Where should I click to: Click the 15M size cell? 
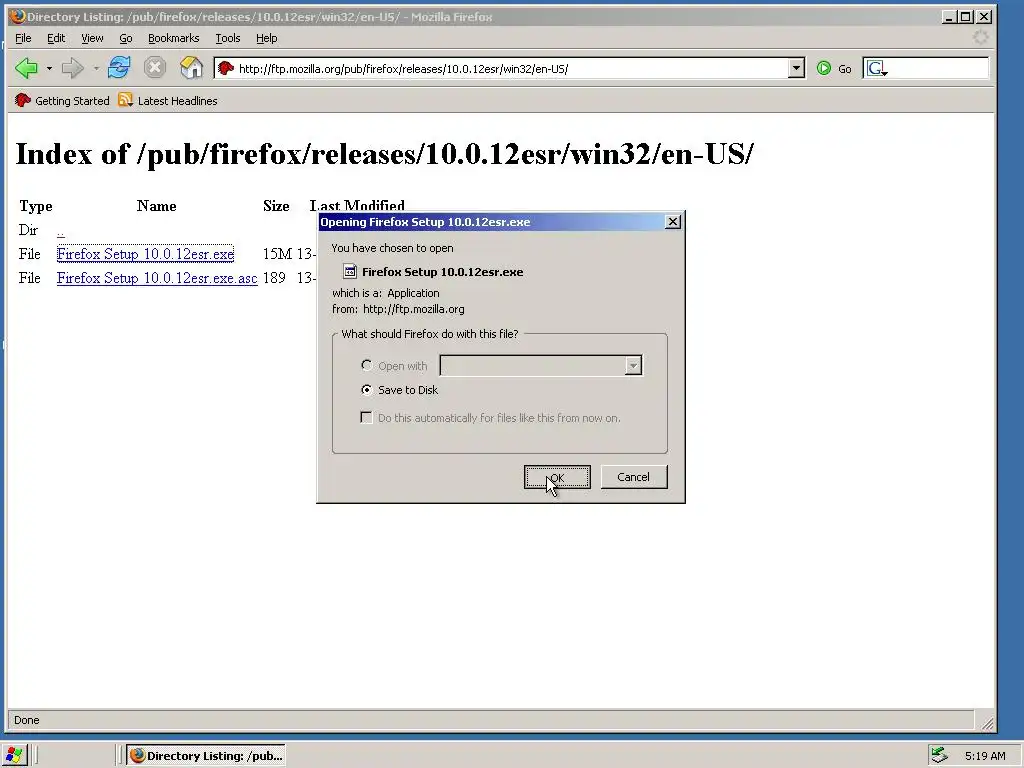pos(277,254)
